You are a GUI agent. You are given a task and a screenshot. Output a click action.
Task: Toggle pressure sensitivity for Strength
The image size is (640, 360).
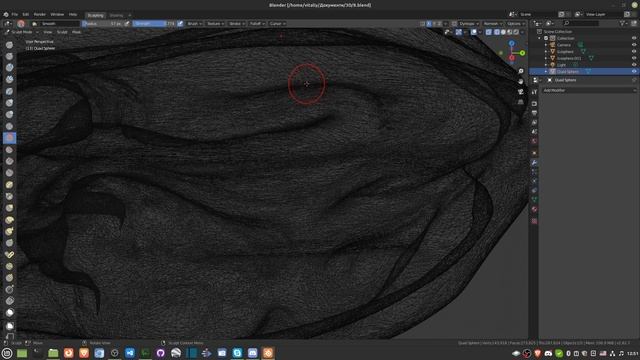click(180, 24)
